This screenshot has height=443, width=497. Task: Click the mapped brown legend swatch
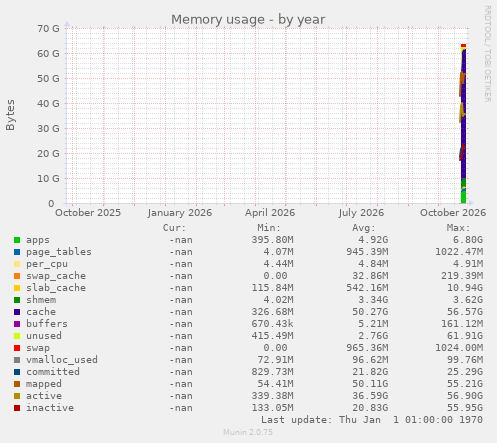click(x=17, y=384)
